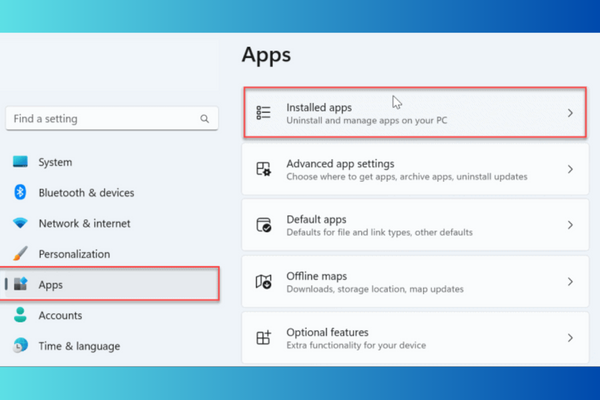Click the Personalization paintbrush icon
The image size is (600, 400).
point(20,253)
